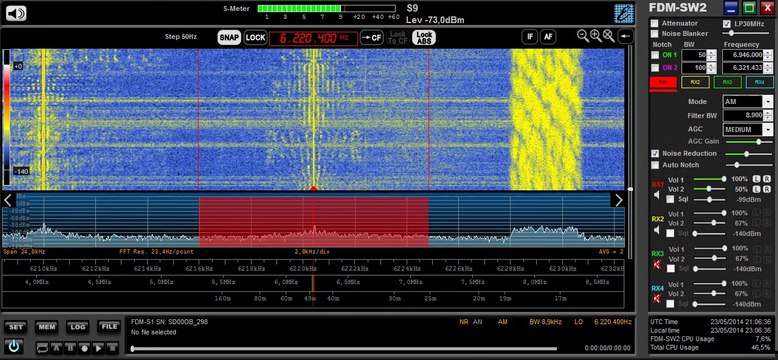Uncheck the LP30MHz filter checkbox
Image resolution: width=778 pixels, height=360 pixels.
click(x=727, y=23)
